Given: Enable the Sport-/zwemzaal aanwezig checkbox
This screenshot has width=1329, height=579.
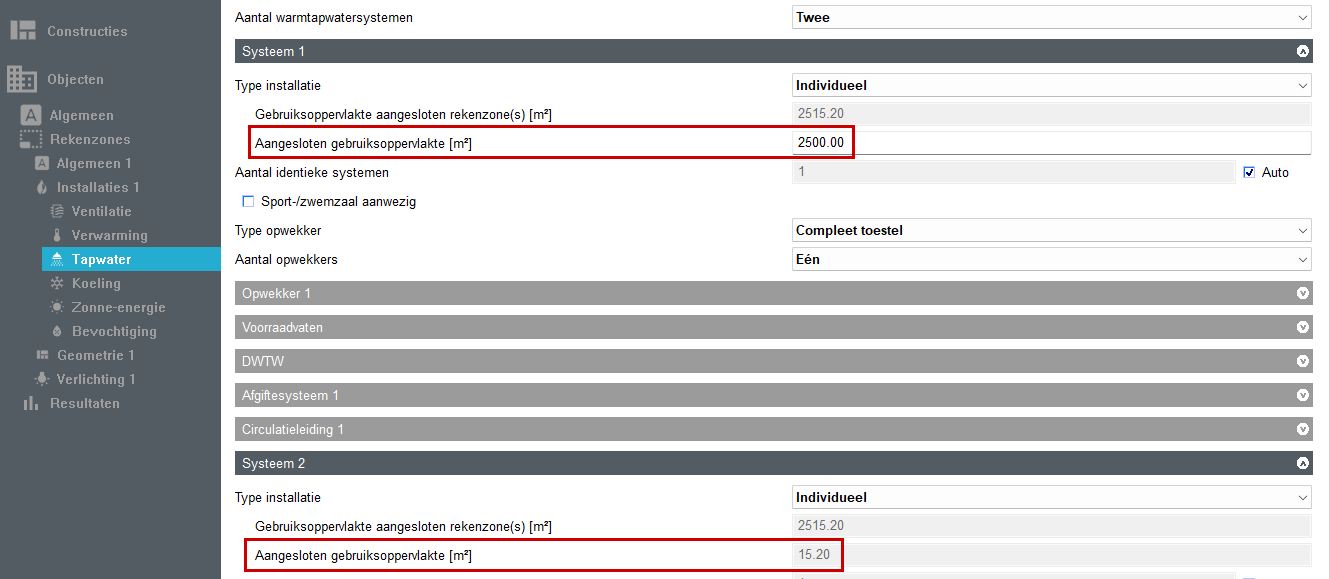Looking at the screenshot, I should click(x=249, y=201).
